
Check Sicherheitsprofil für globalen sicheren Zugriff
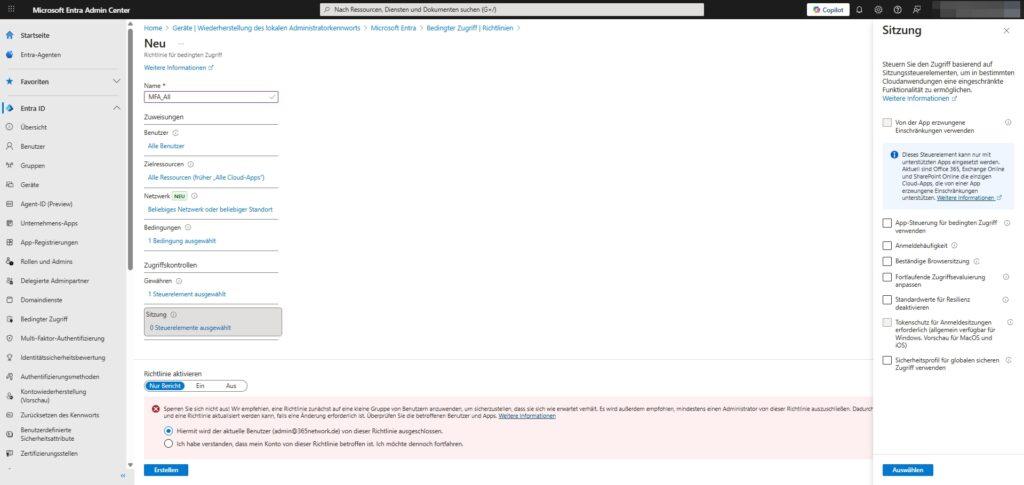pos(887,360)
